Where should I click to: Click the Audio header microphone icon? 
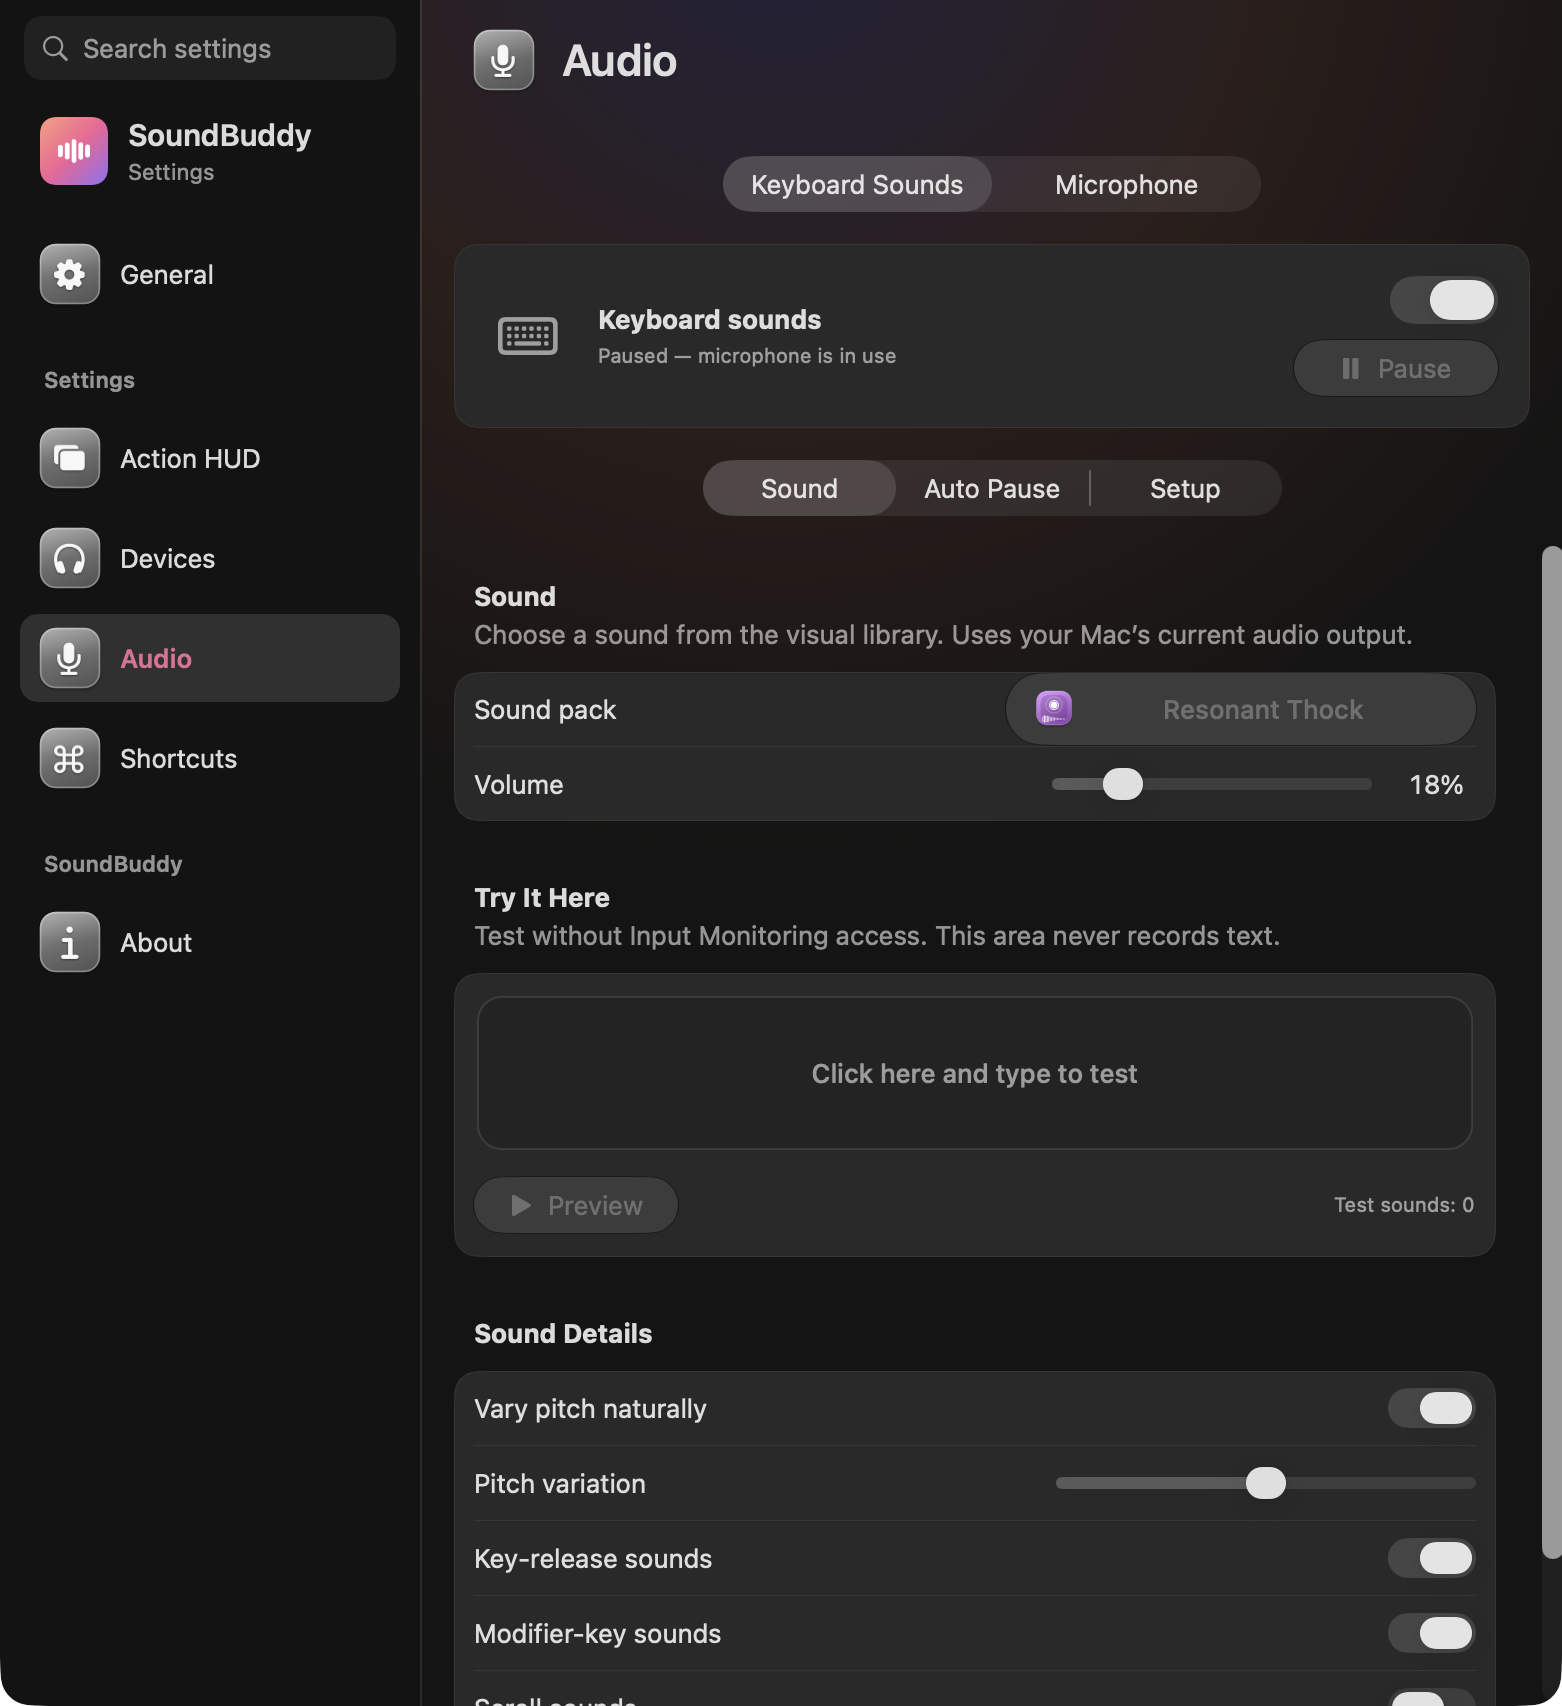504,60
